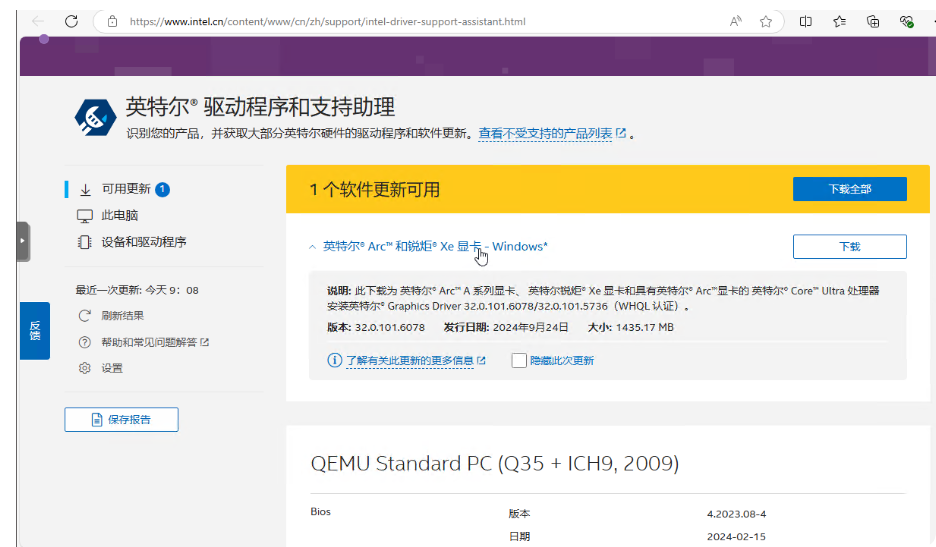Click the 英特尔 驱动程序和支持助理 page title

(260, 107)
